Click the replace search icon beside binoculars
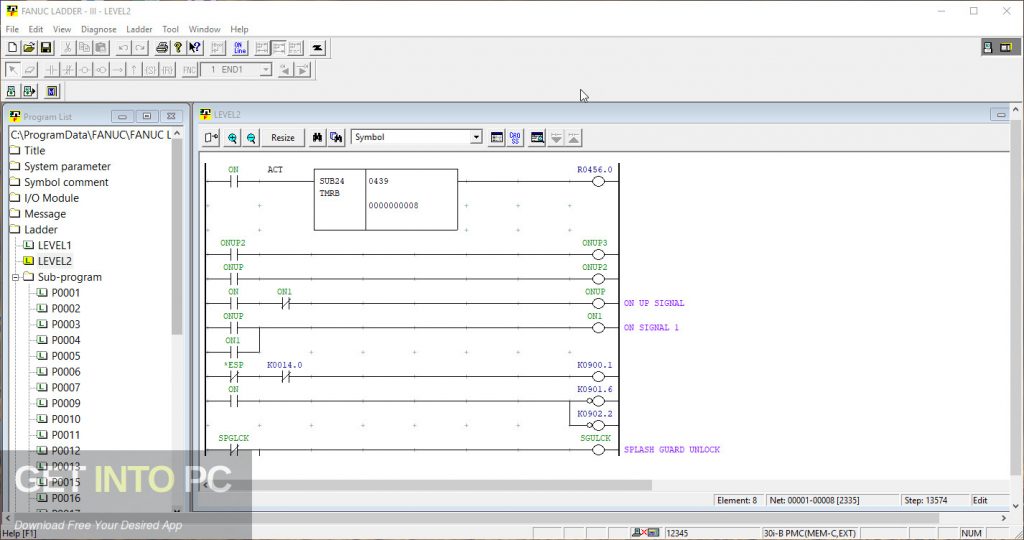 [336, 138]
